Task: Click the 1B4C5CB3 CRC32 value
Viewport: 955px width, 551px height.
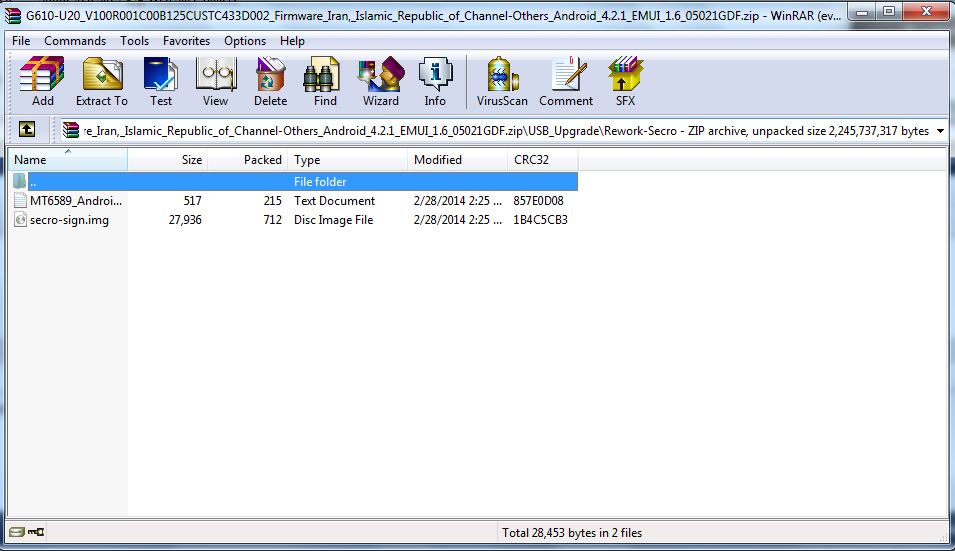Action: 540,220
